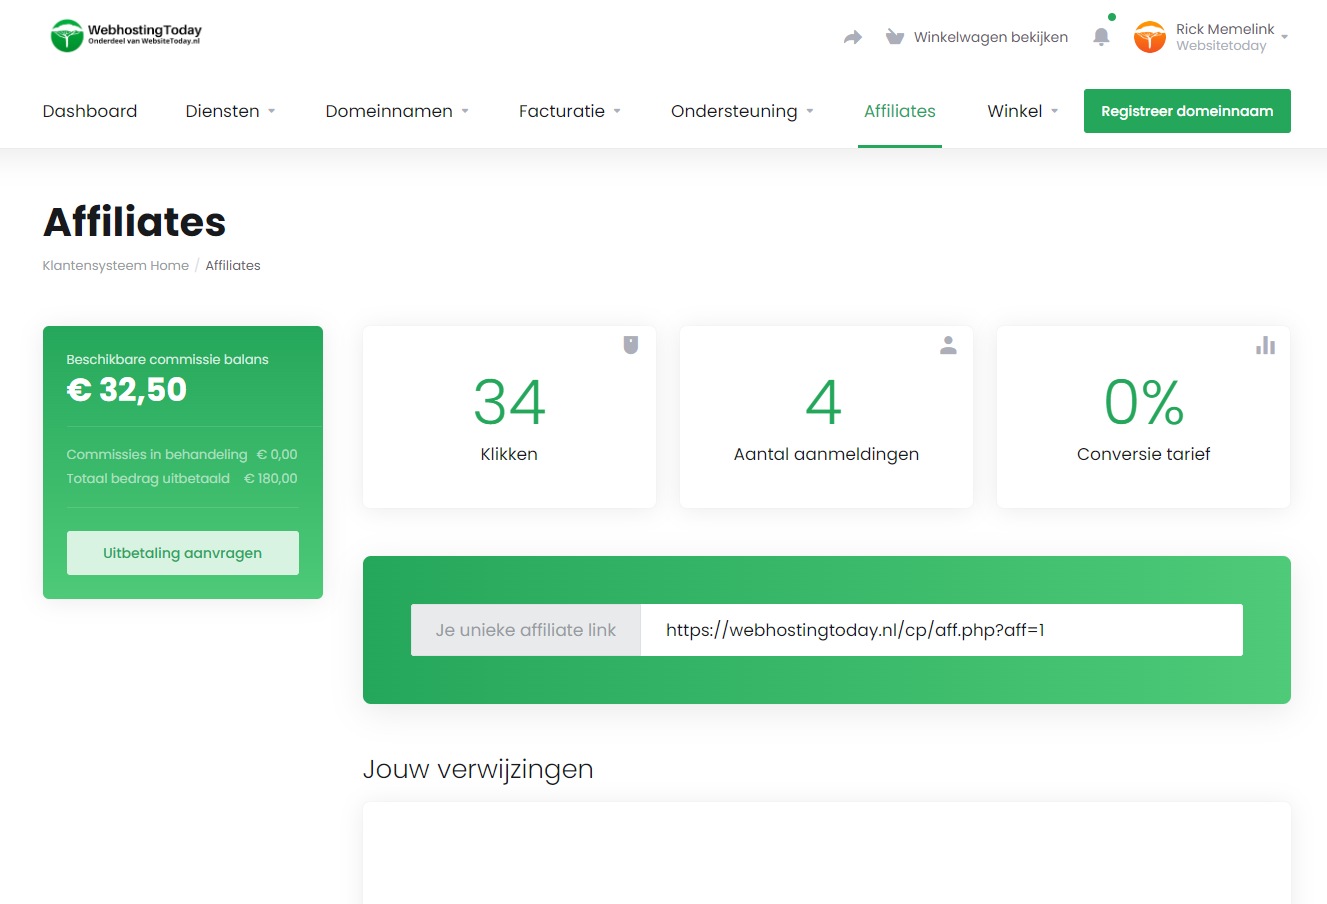Follow the Klantensysteem Home breadcrumb link
The width and height of the screenshot is (1327, 904).
coord(115,265)
